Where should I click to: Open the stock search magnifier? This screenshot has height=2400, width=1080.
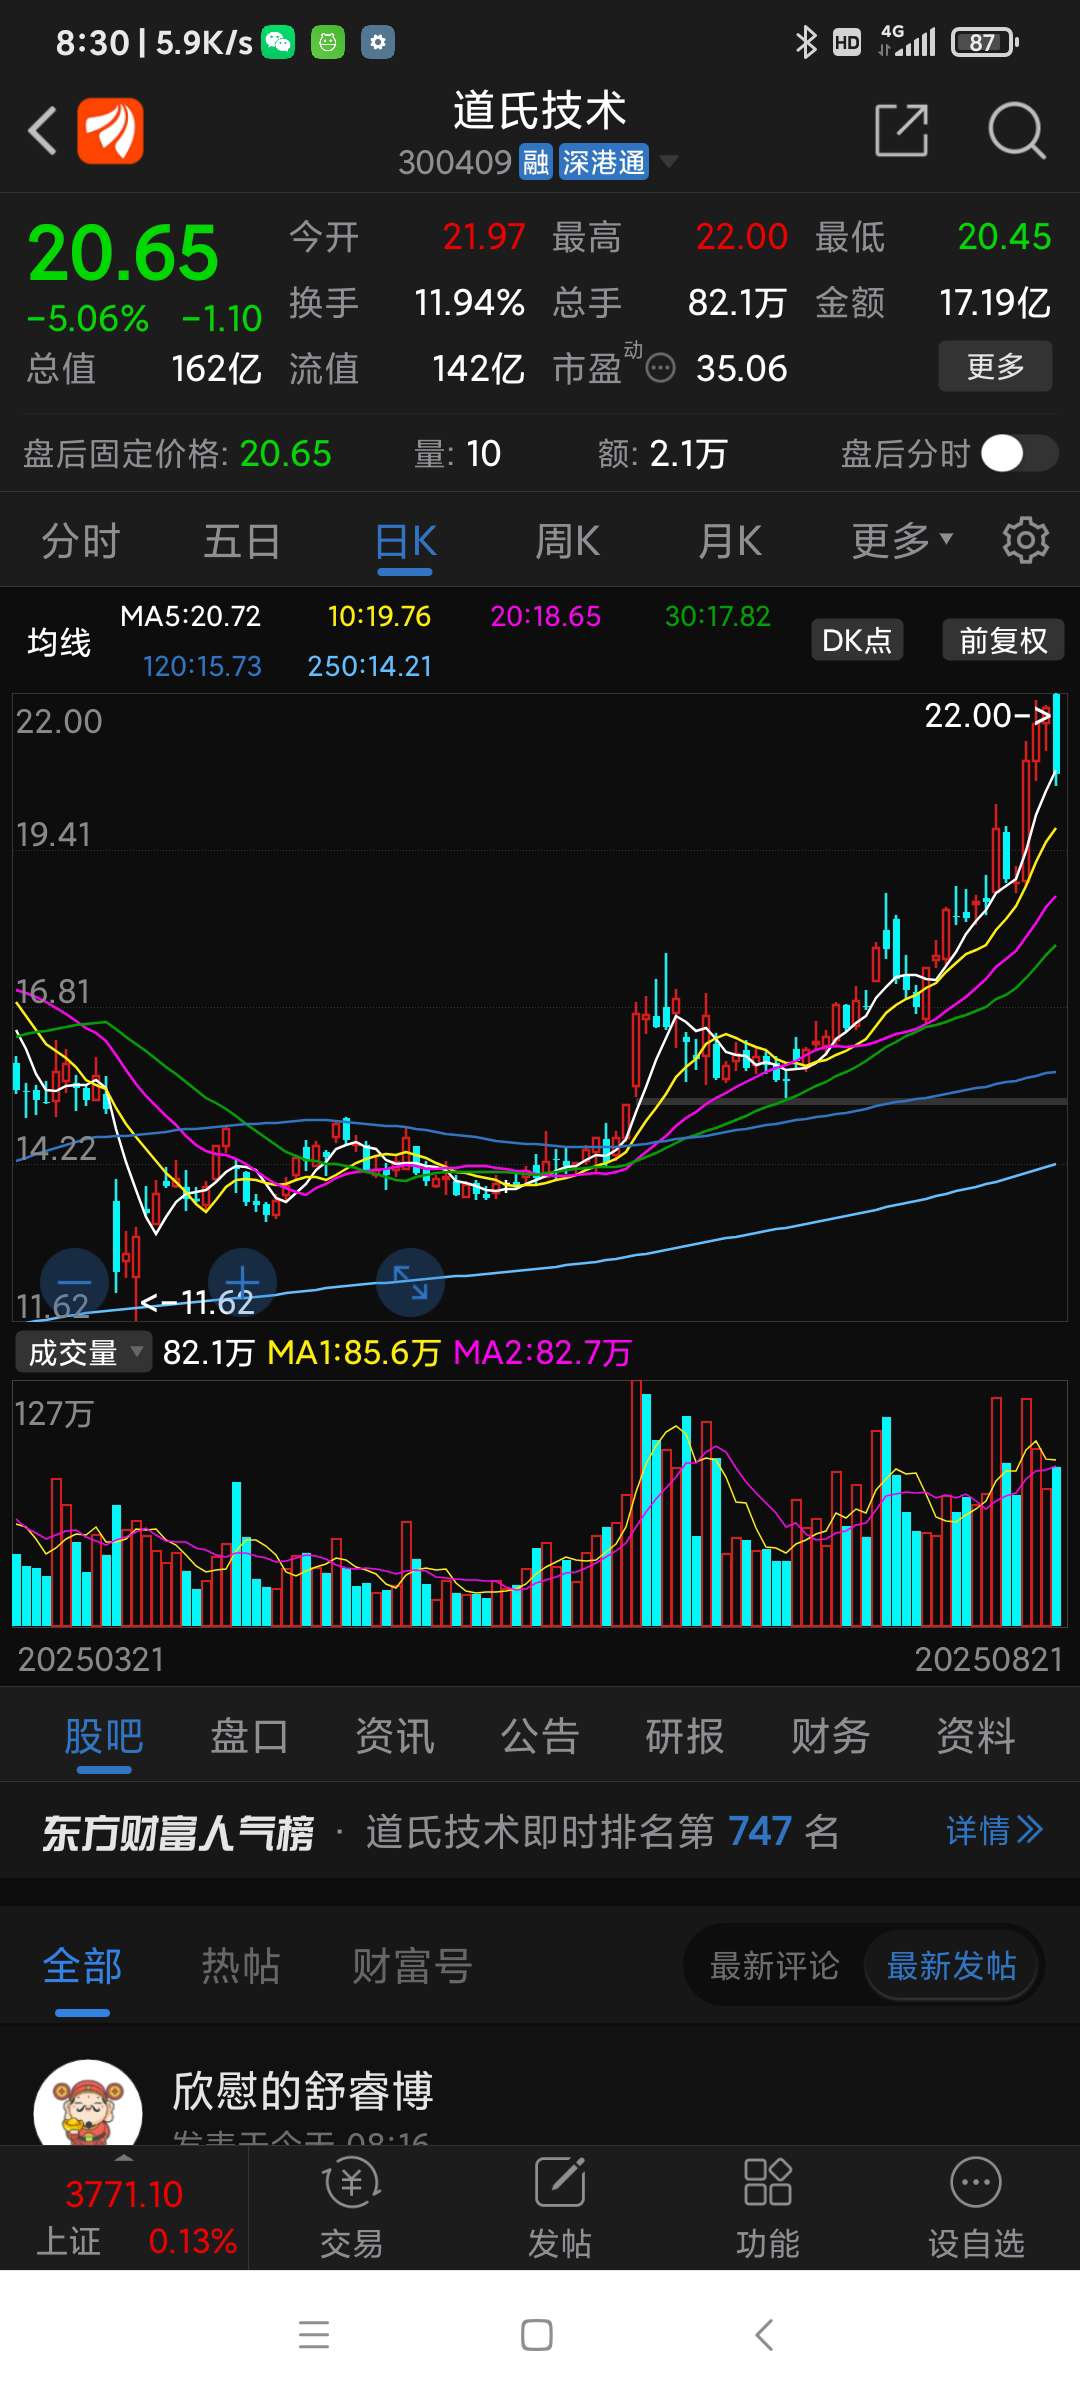click(1016, 130)
